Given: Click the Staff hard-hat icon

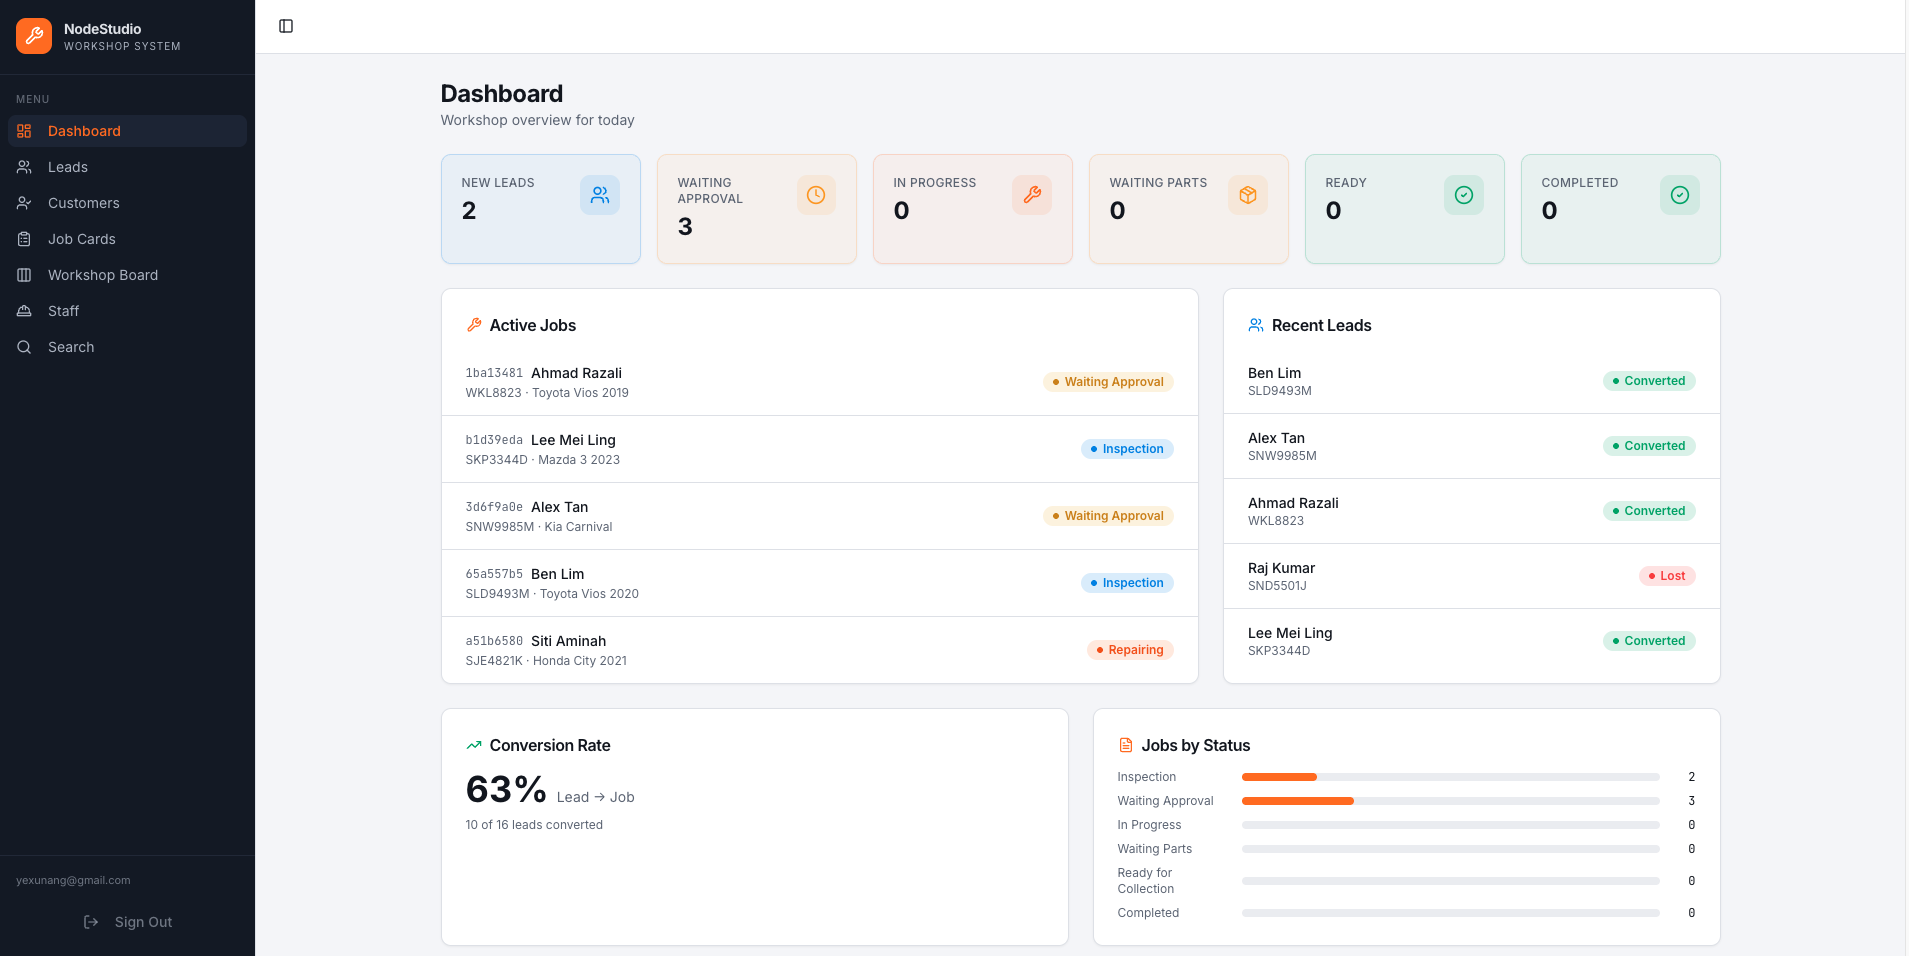Looking at the screenshot, I should pos(24,311).
